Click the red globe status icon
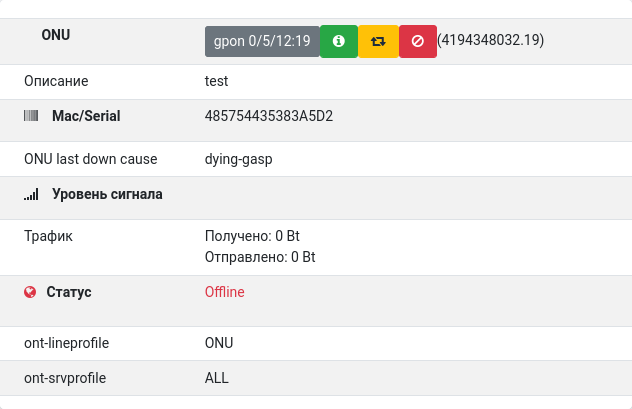Image resolution: width=632 pixels, height=409 pixels. [x=31, y=292]
